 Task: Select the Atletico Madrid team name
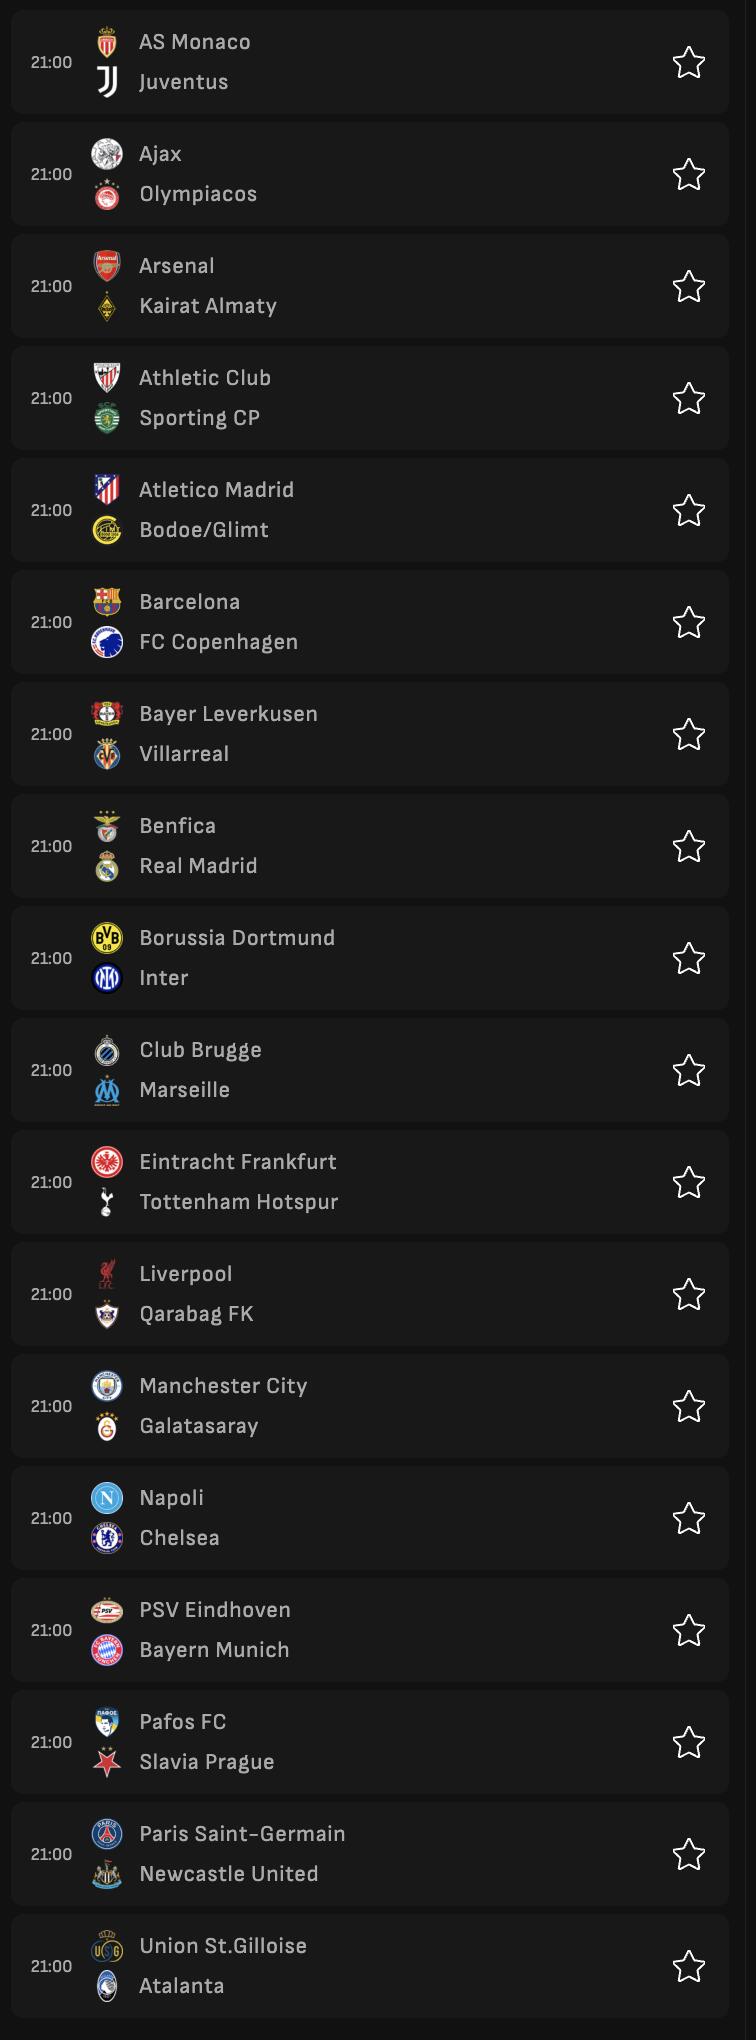pos(217,490)
